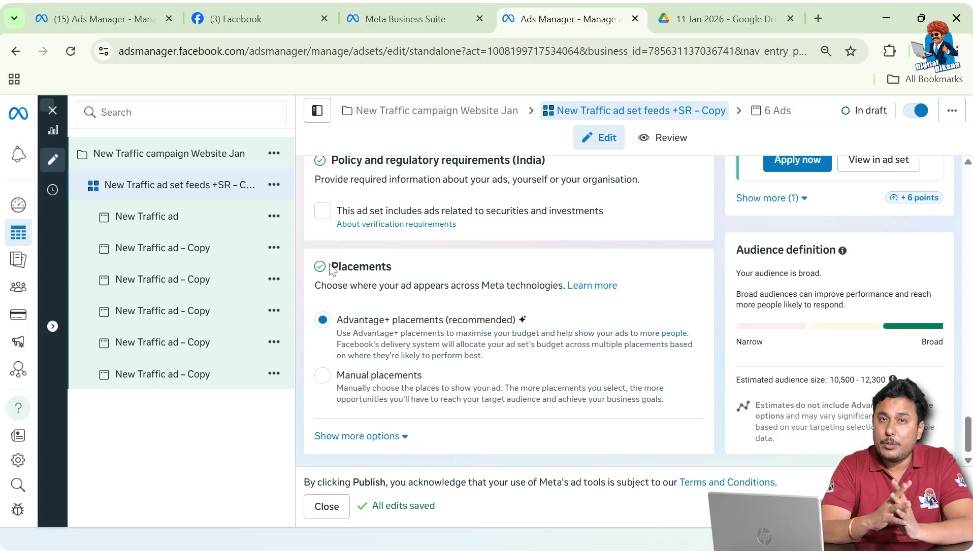Viewport: 973px width, 552px height.
Task: Click the Search field in campaign panel
Action: pos(182,112)
